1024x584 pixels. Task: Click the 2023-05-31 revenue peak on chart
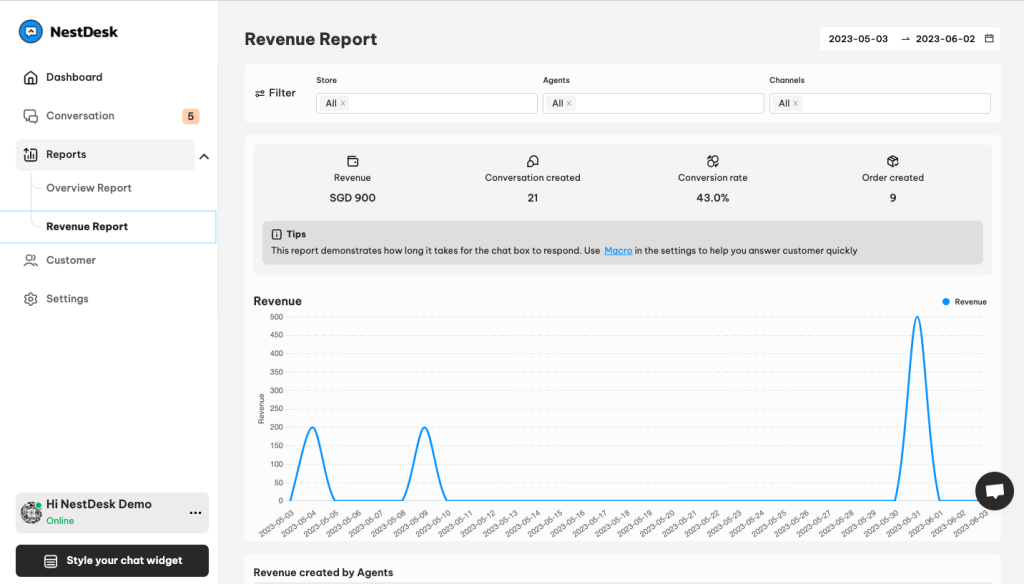coord(918,317)
